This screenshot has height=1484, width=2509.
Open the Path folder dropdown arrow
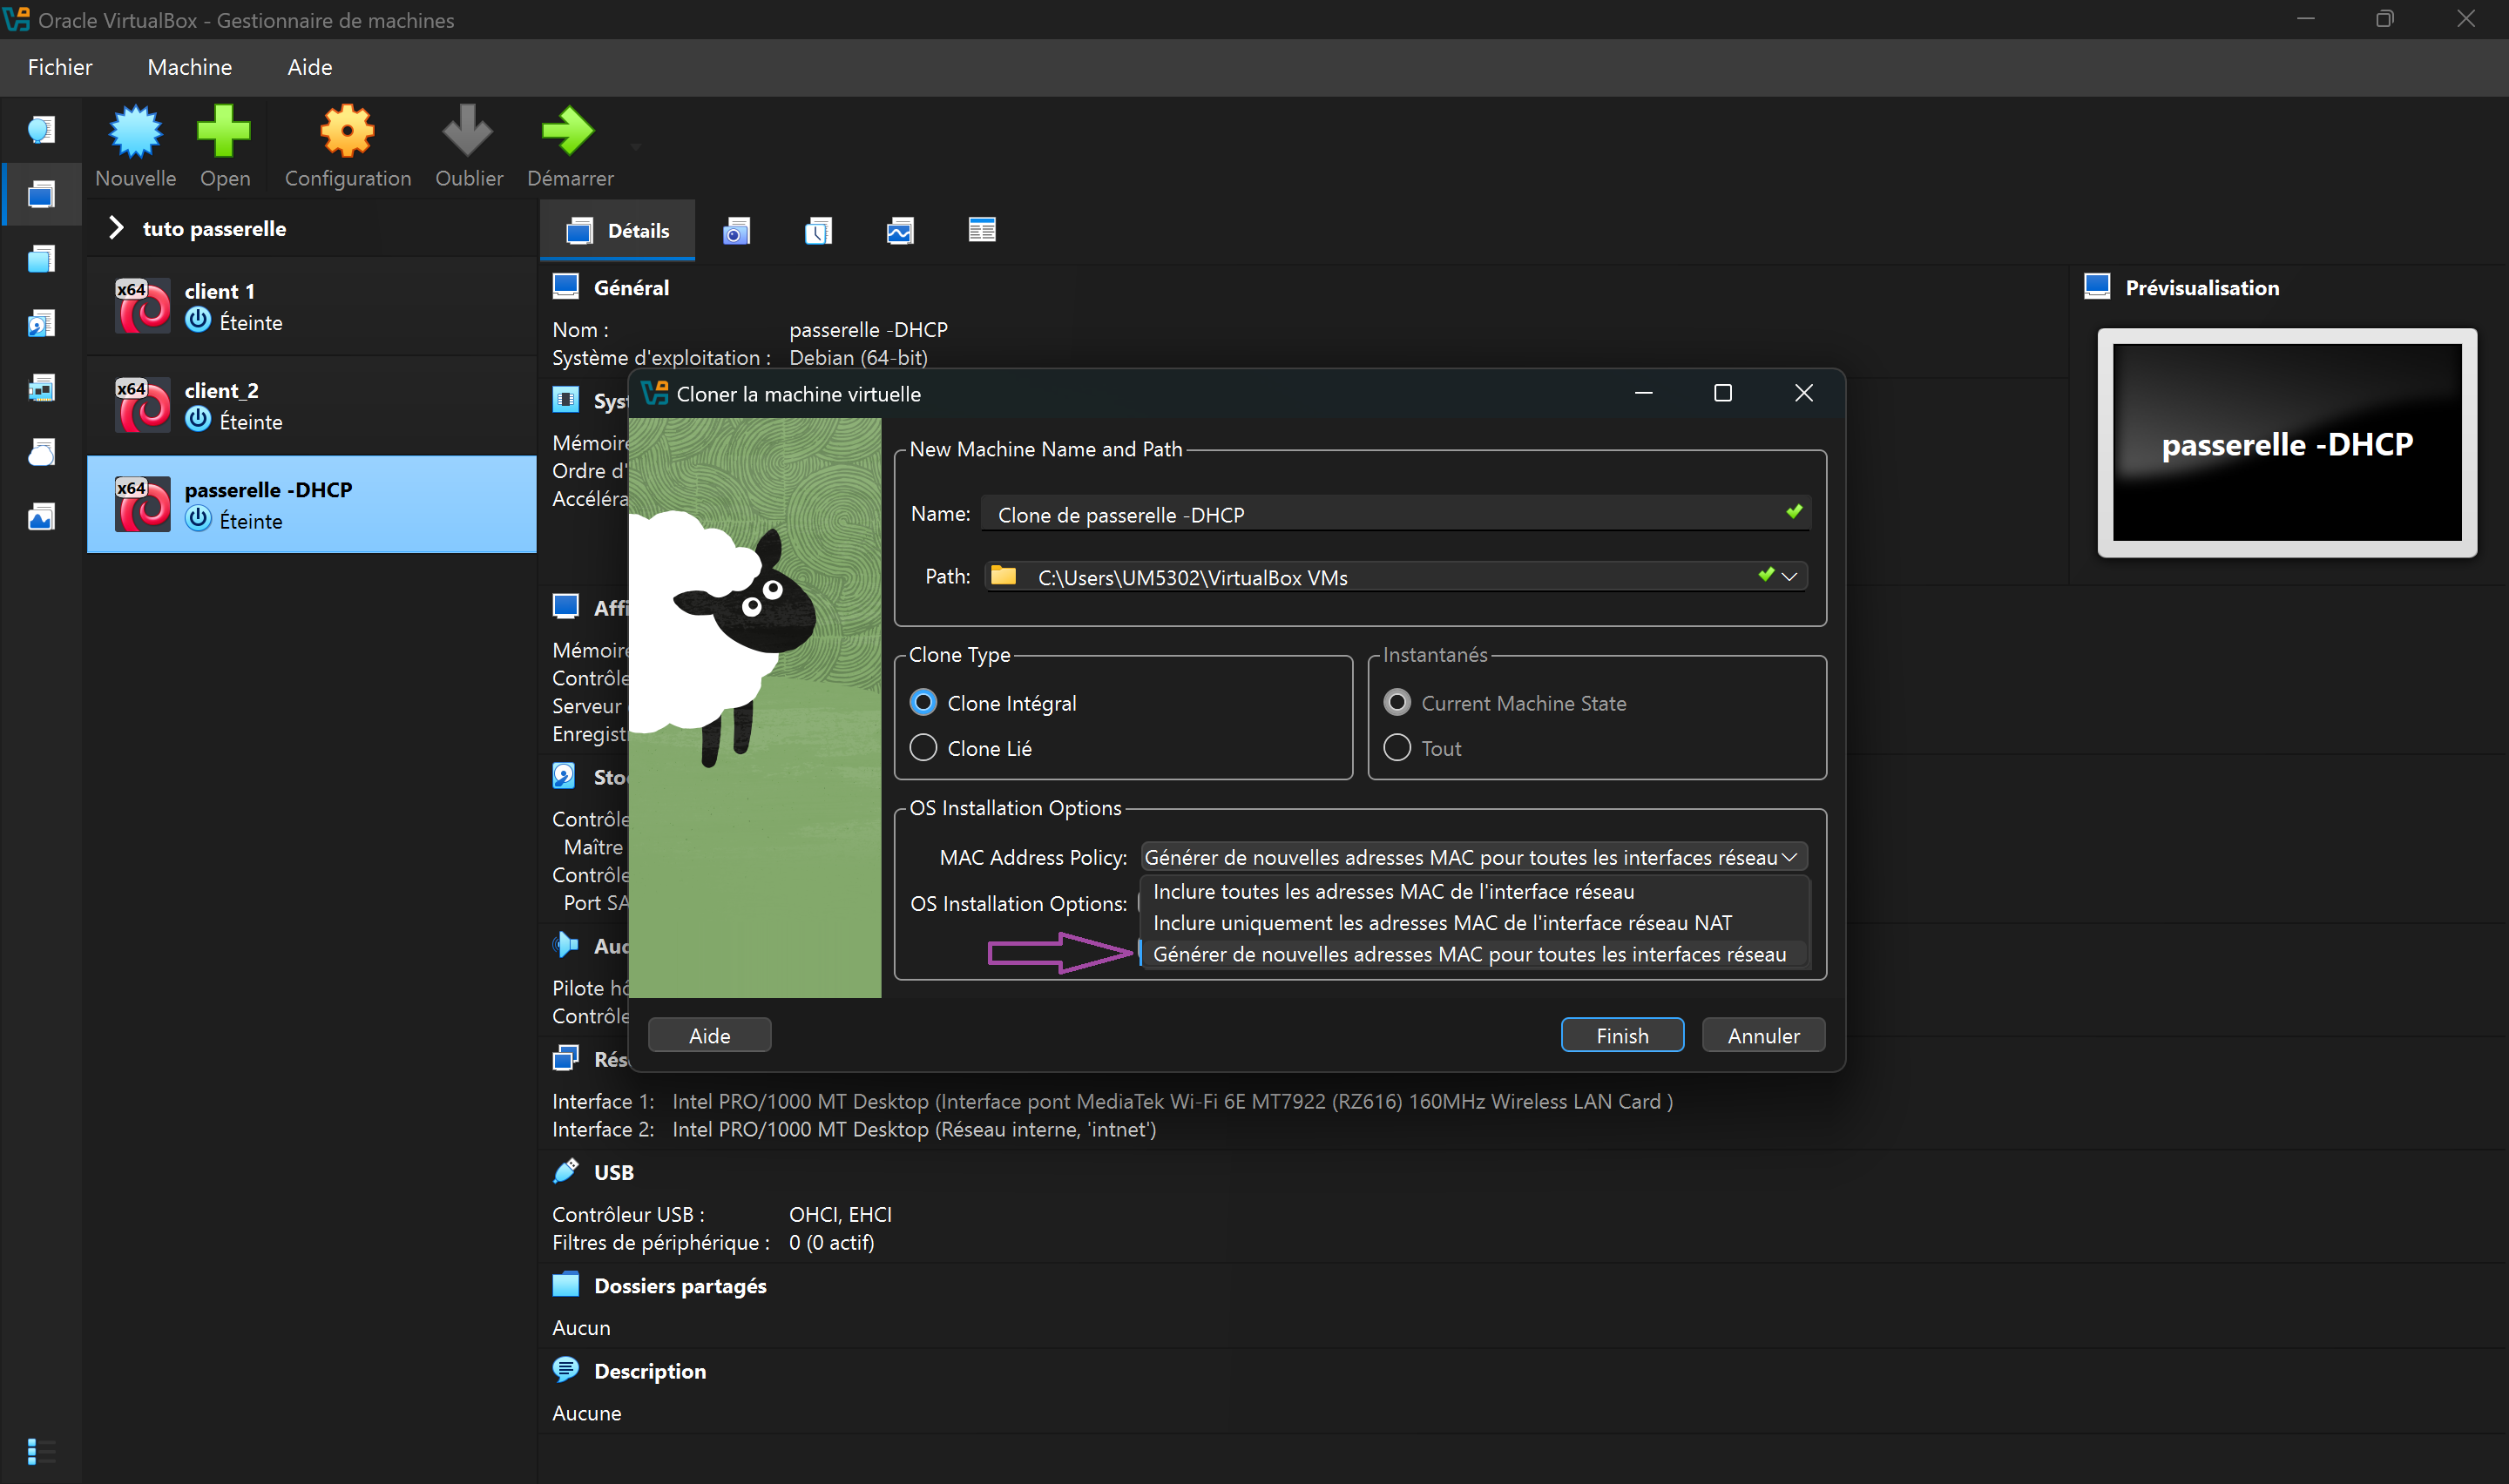[x=1790, y=576]
